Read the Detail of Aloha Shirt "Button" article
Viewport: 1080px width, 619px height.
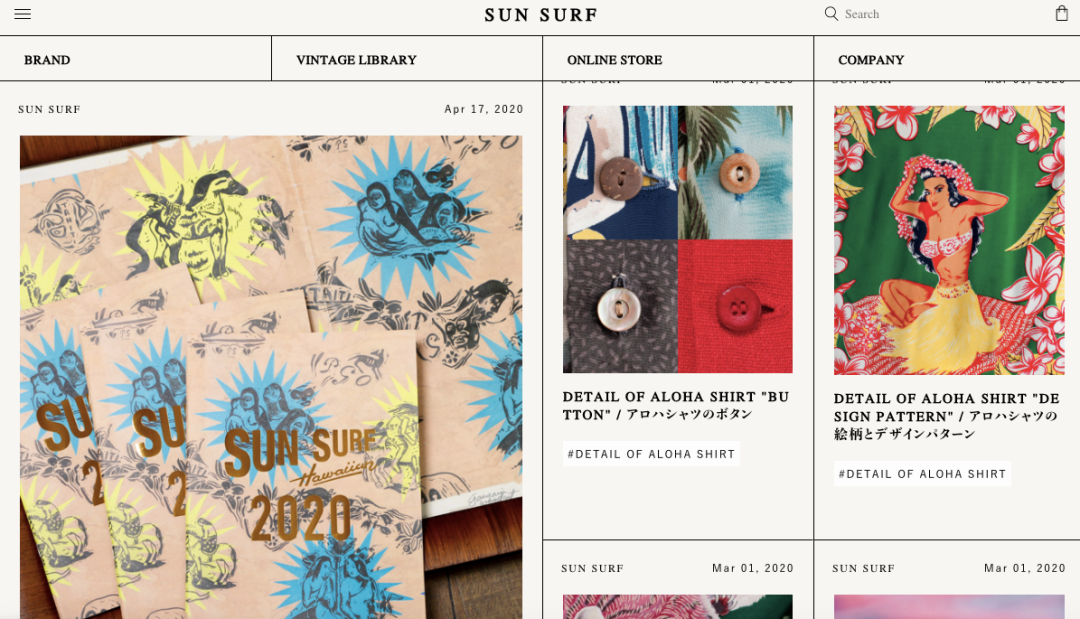tap(676, 406)
